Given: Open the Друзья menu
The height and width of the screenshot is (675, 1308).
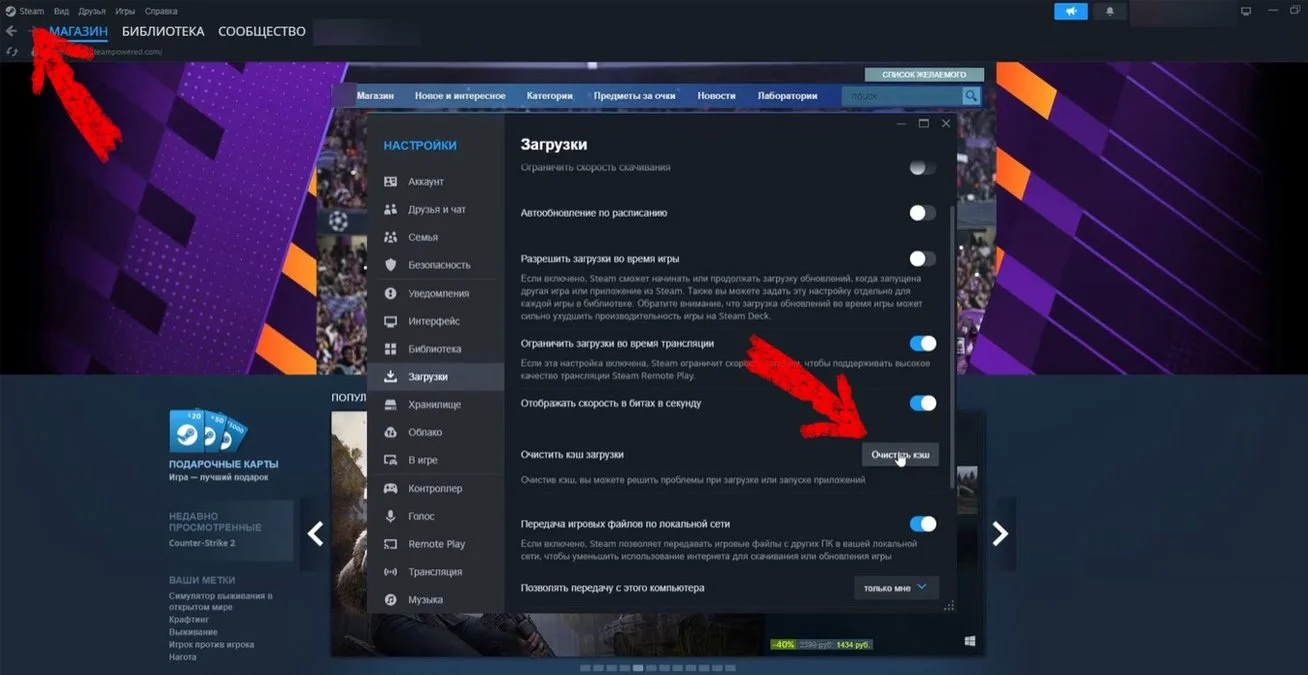Looking at the screenshot, I should click(92, 11).
